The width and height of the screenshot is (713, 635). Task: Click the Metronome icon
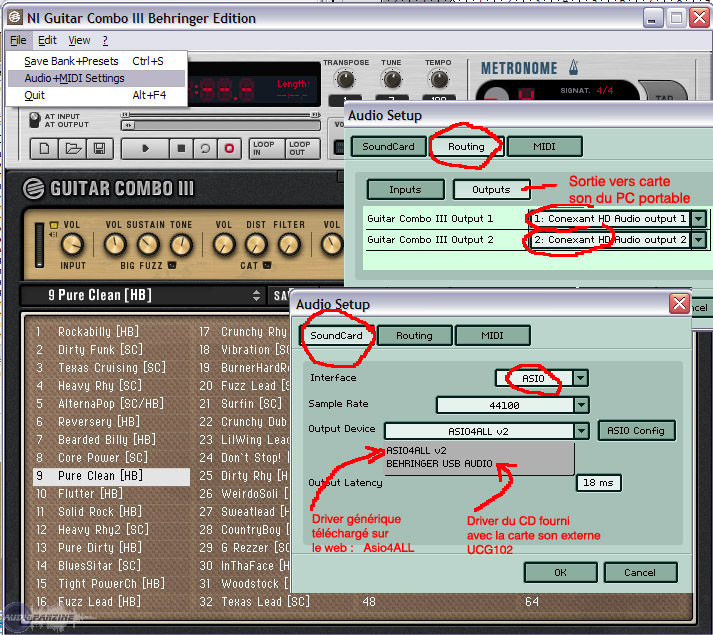(573, 67)
